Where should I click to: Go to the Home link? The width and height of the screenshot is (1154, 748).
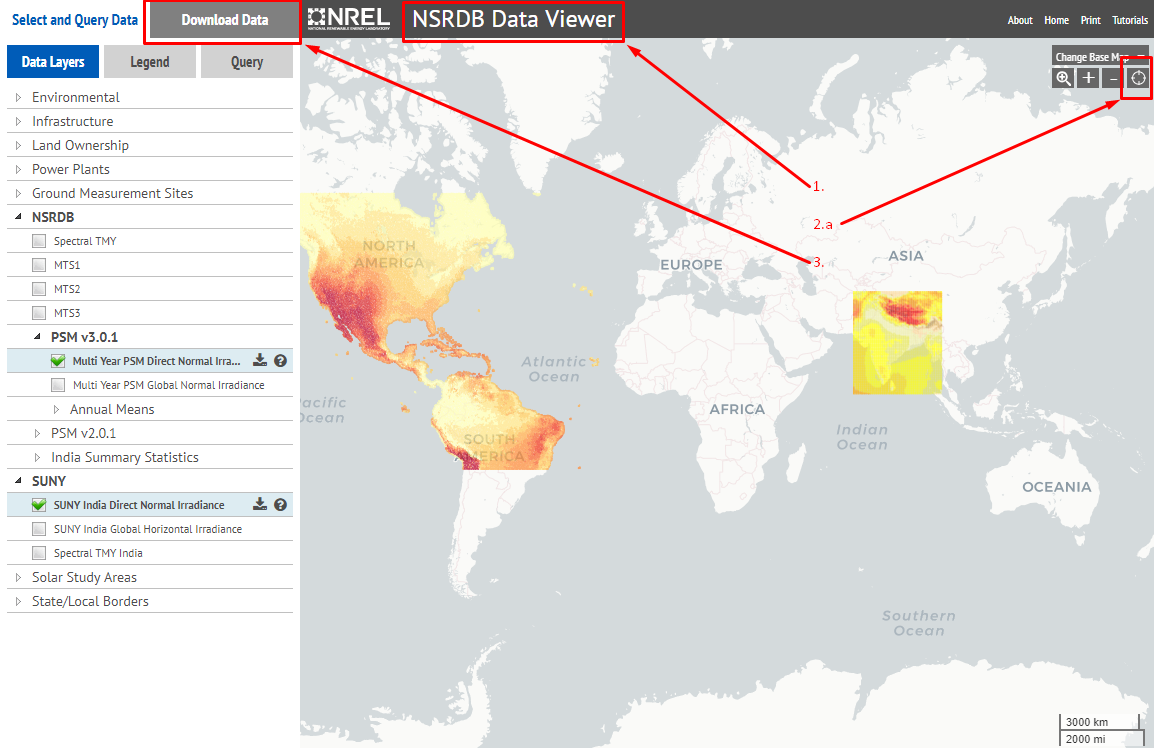coord(1056,20)
